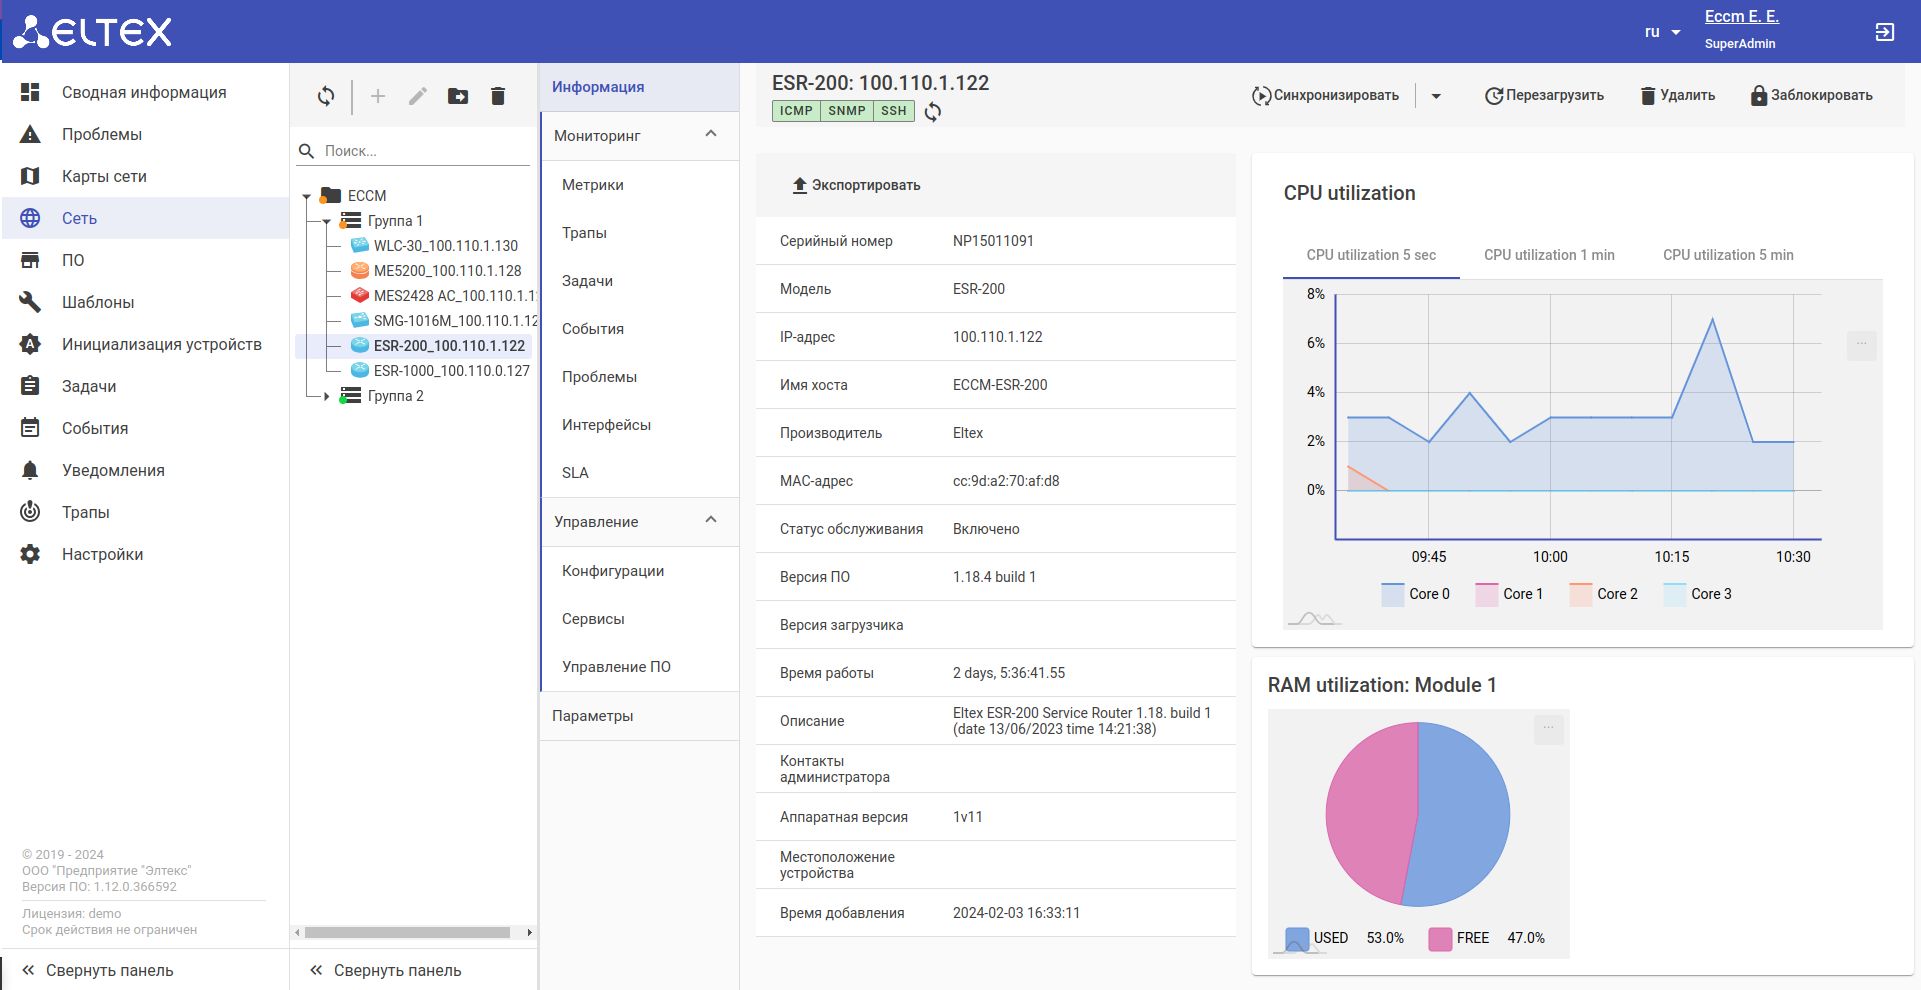Click the Перезагрузить button

coord(1544,96)
